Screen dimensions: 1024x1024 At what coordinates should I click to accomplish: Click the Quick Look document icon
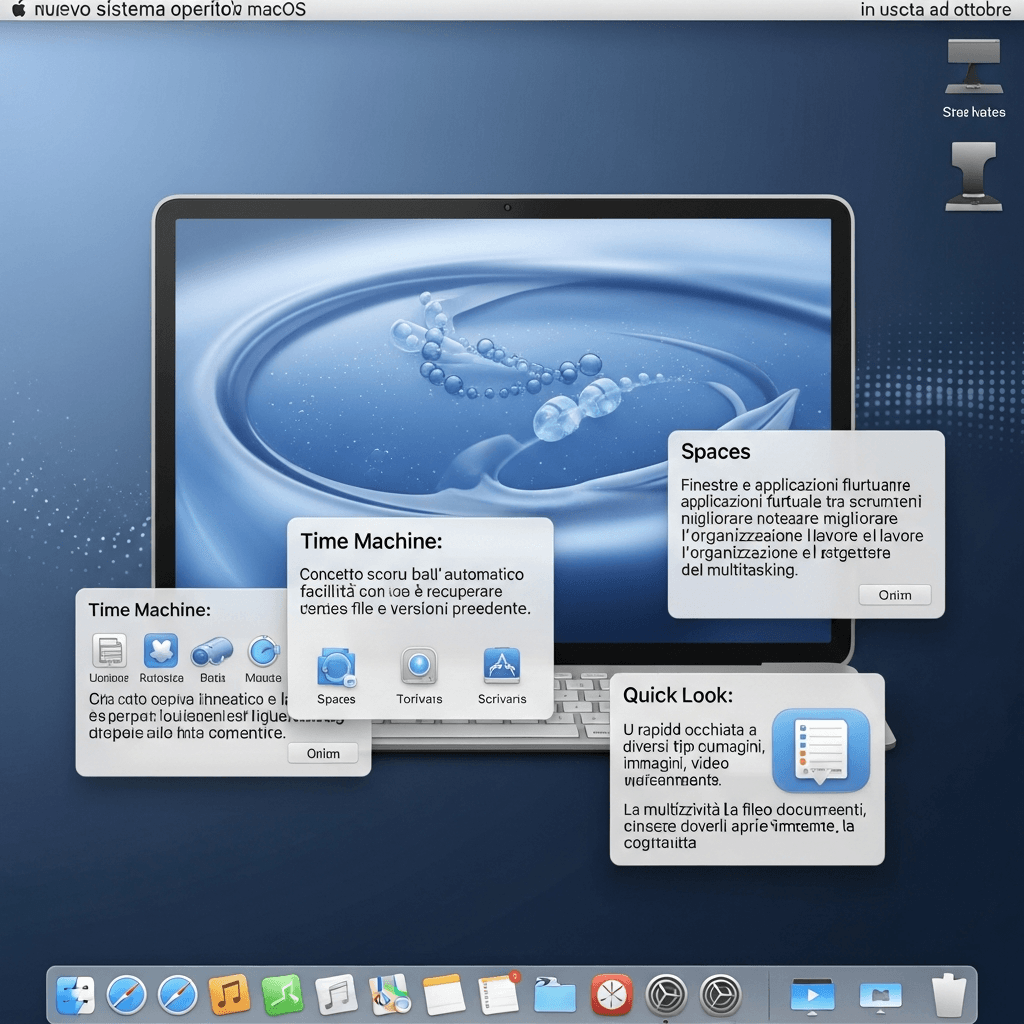click(x=821, y=750)
